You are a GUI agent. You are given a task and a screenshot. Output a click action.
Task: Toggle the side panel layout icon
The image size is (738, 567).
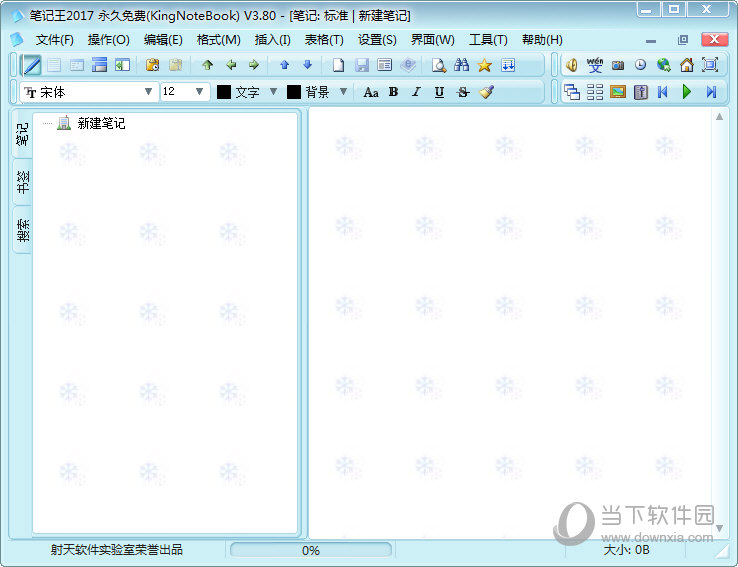(x=122, y=65)
